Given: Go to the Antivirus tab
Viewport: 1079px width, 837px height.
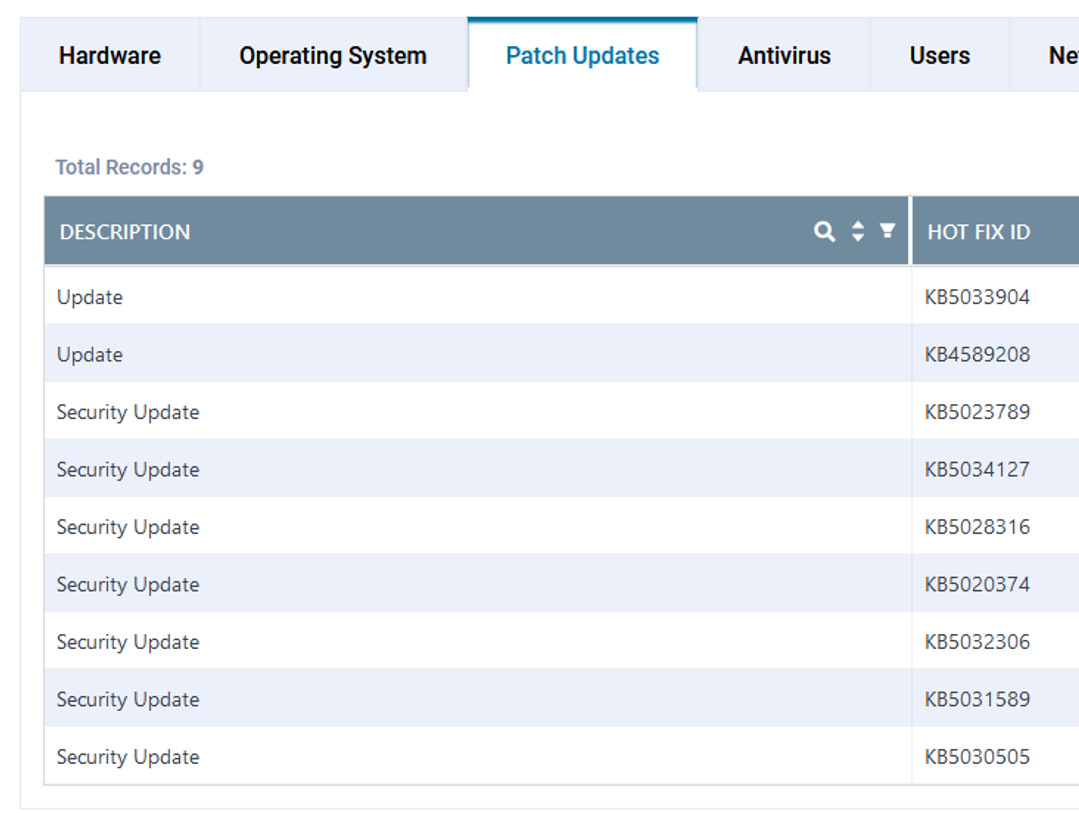Looking at the screenshot, I should click(x=784, y=55).
